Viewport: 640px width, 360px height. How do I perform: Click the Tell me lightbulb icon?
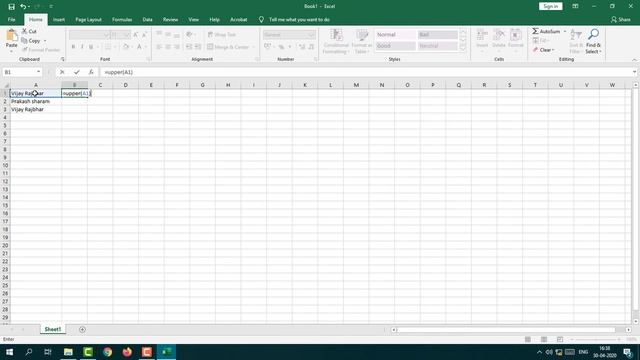(261, 20)
